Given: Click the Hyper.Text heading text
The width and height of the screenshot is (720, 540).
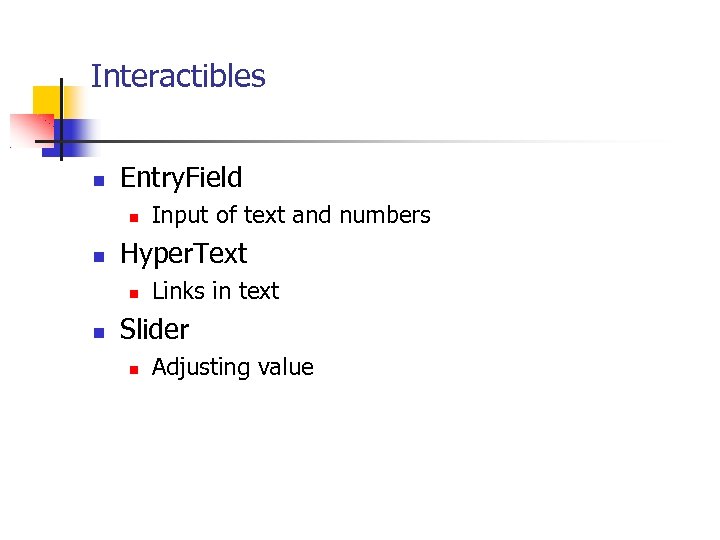Looking at the screenshot, I should pyautogui.click(x=183, y=254).
